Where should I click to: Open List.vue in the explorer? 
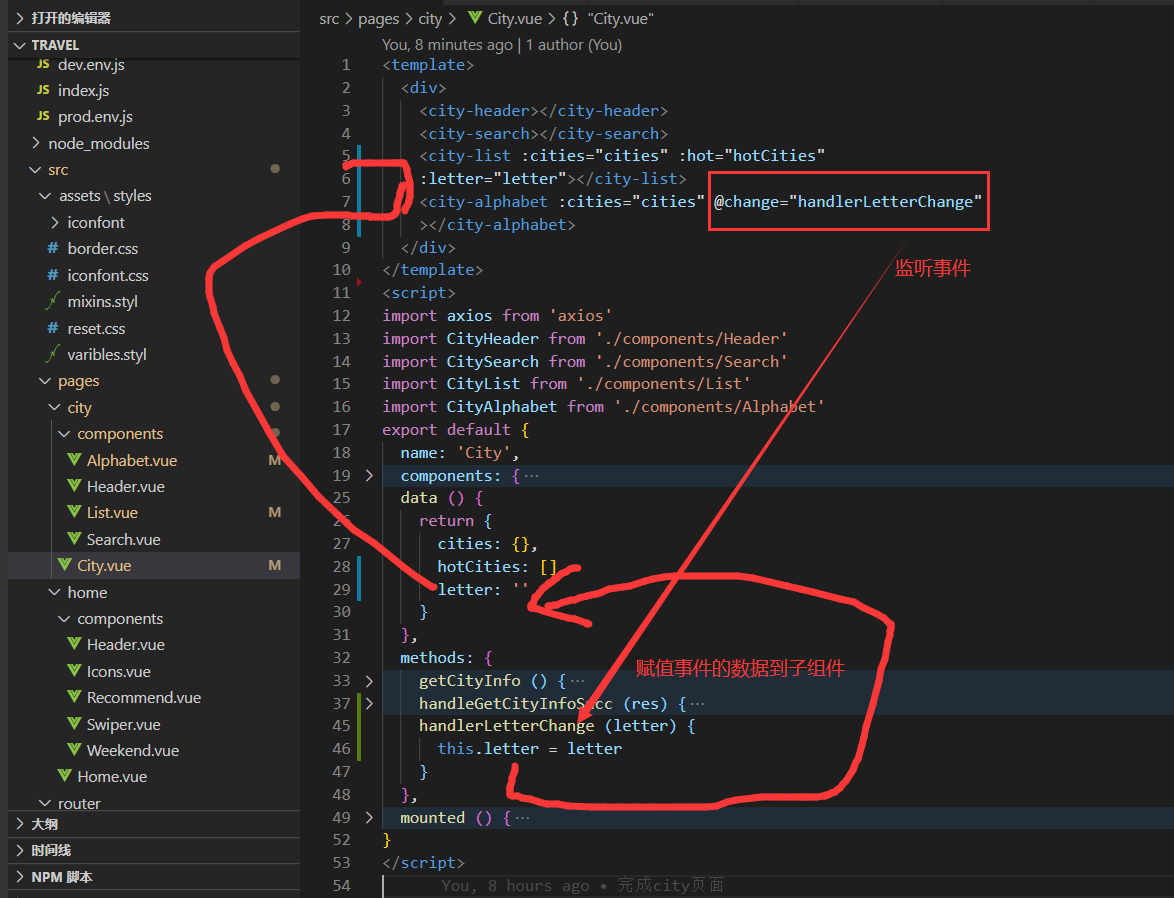(x=112, y=512)
